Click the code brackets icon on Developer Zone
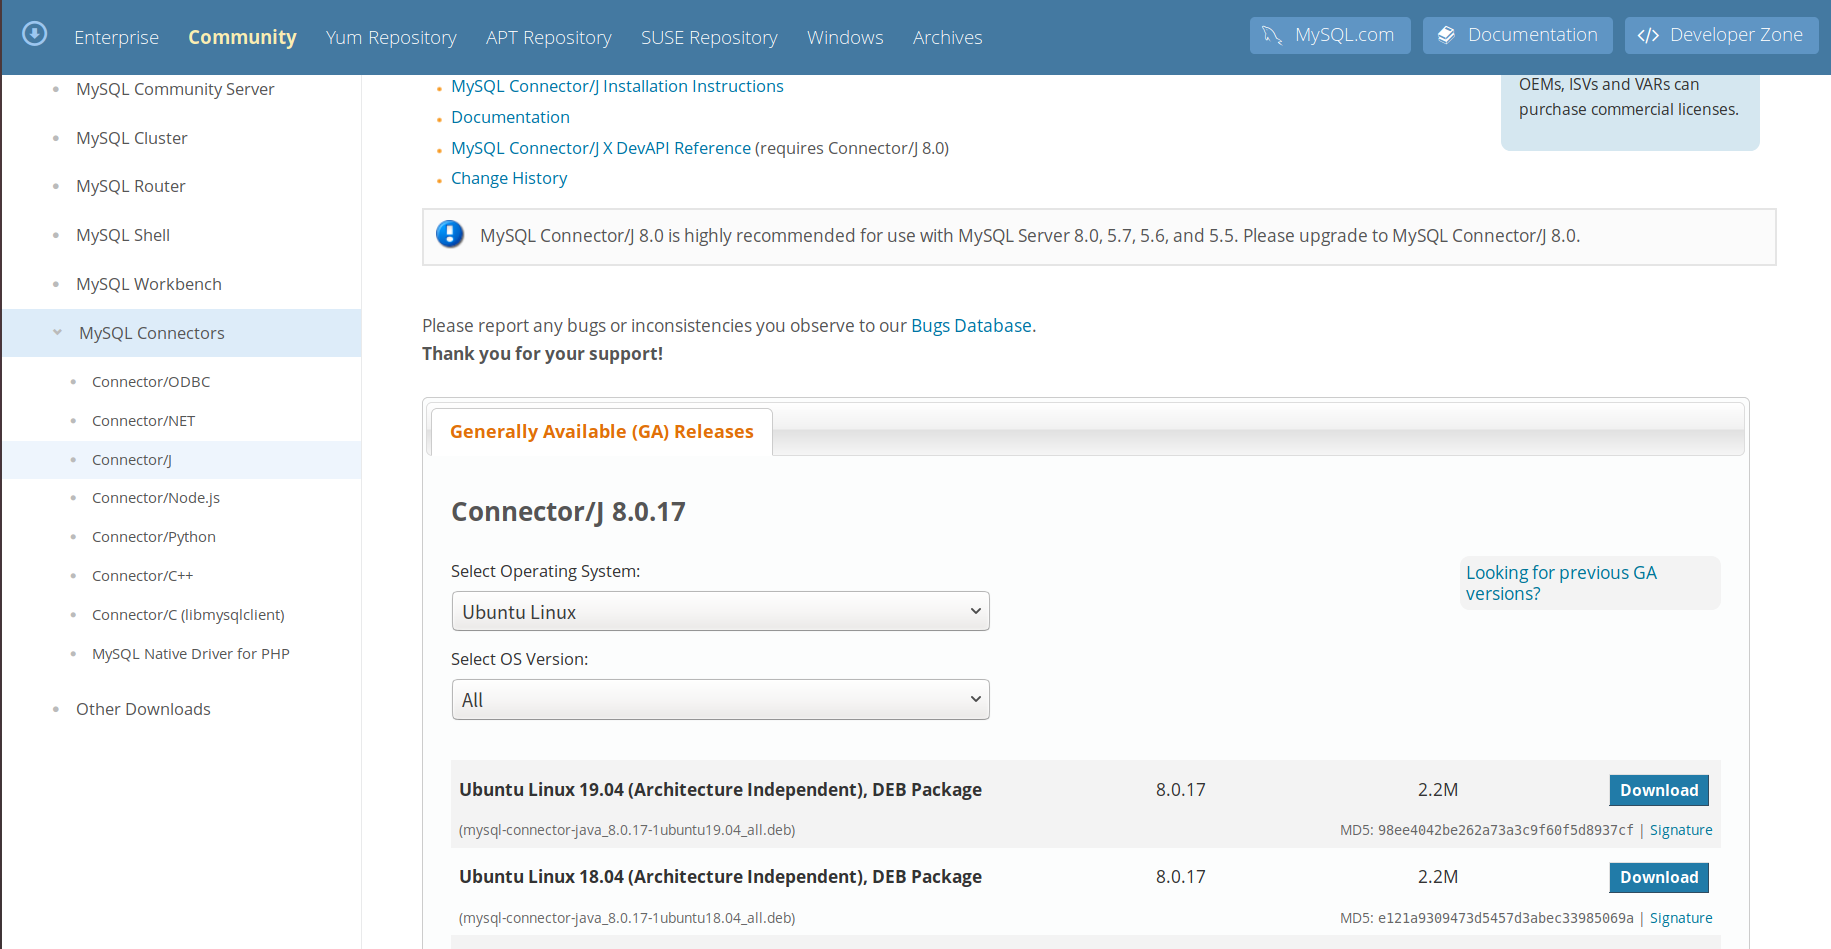This screenshot has height=949, width=1831. click(x=1648, y=35)
